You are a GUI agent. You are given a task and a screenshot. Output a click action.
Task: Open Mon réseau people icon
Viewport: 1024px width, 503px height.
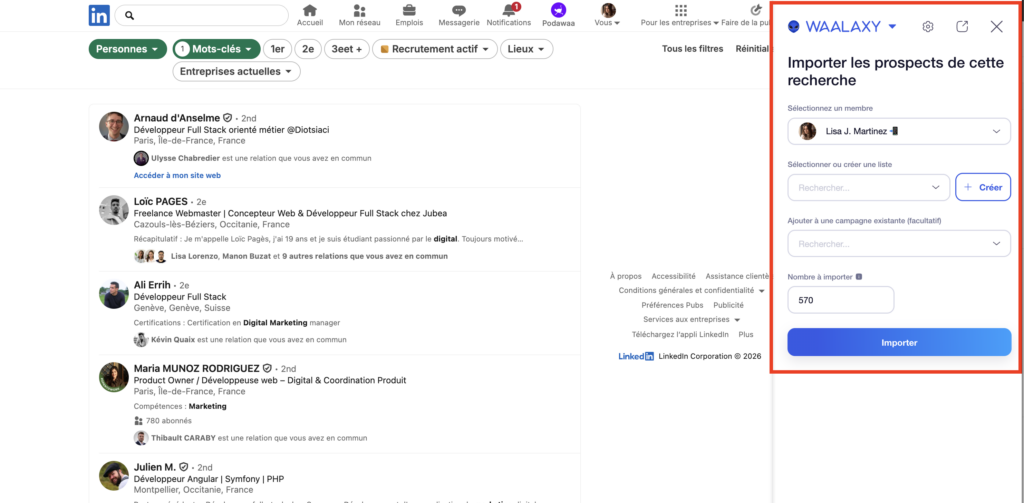359,10
